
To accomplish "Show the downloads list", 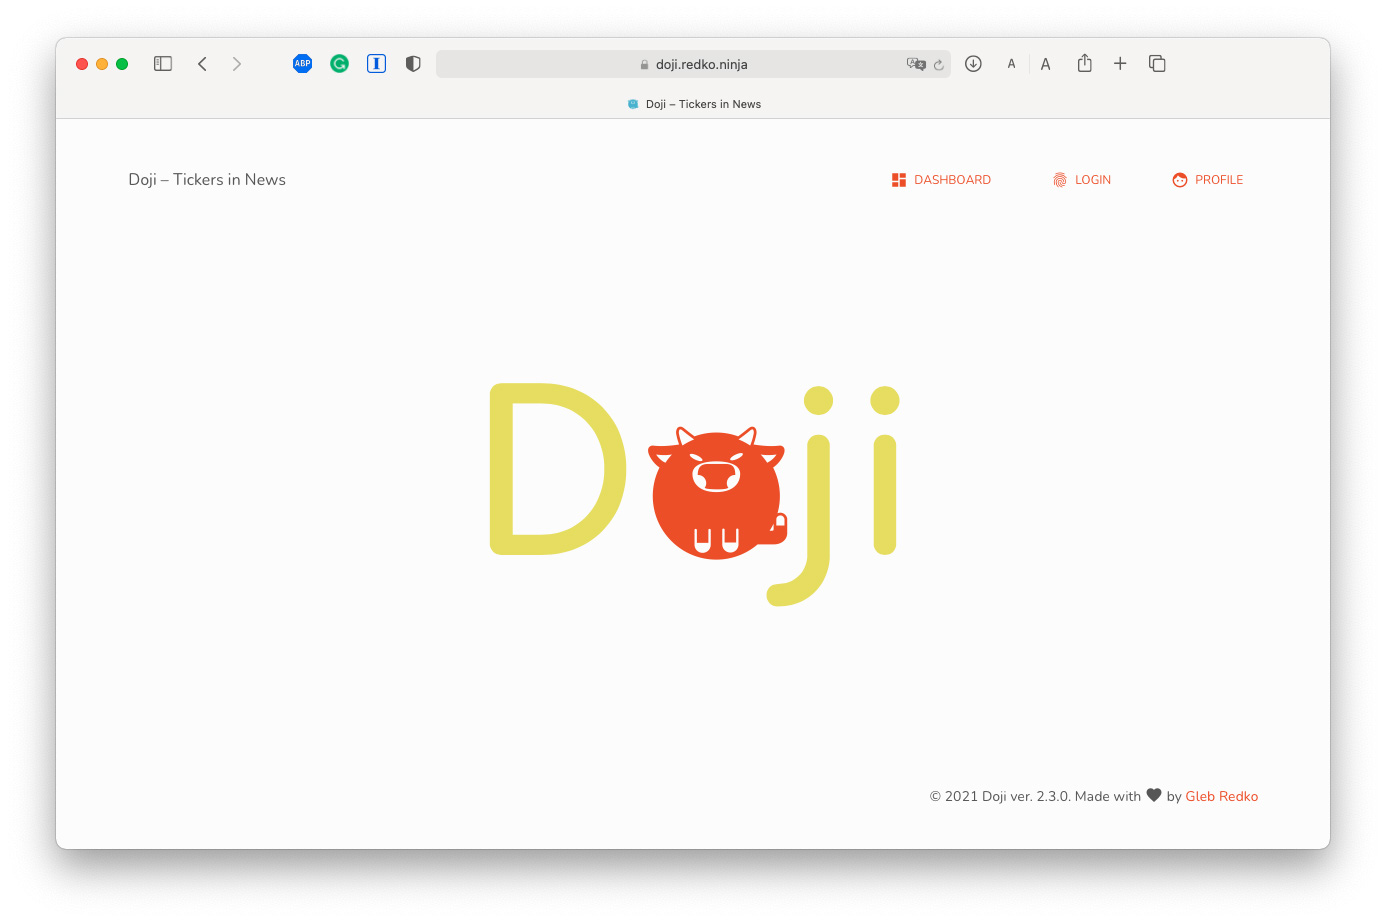I will tap(973, 64).
